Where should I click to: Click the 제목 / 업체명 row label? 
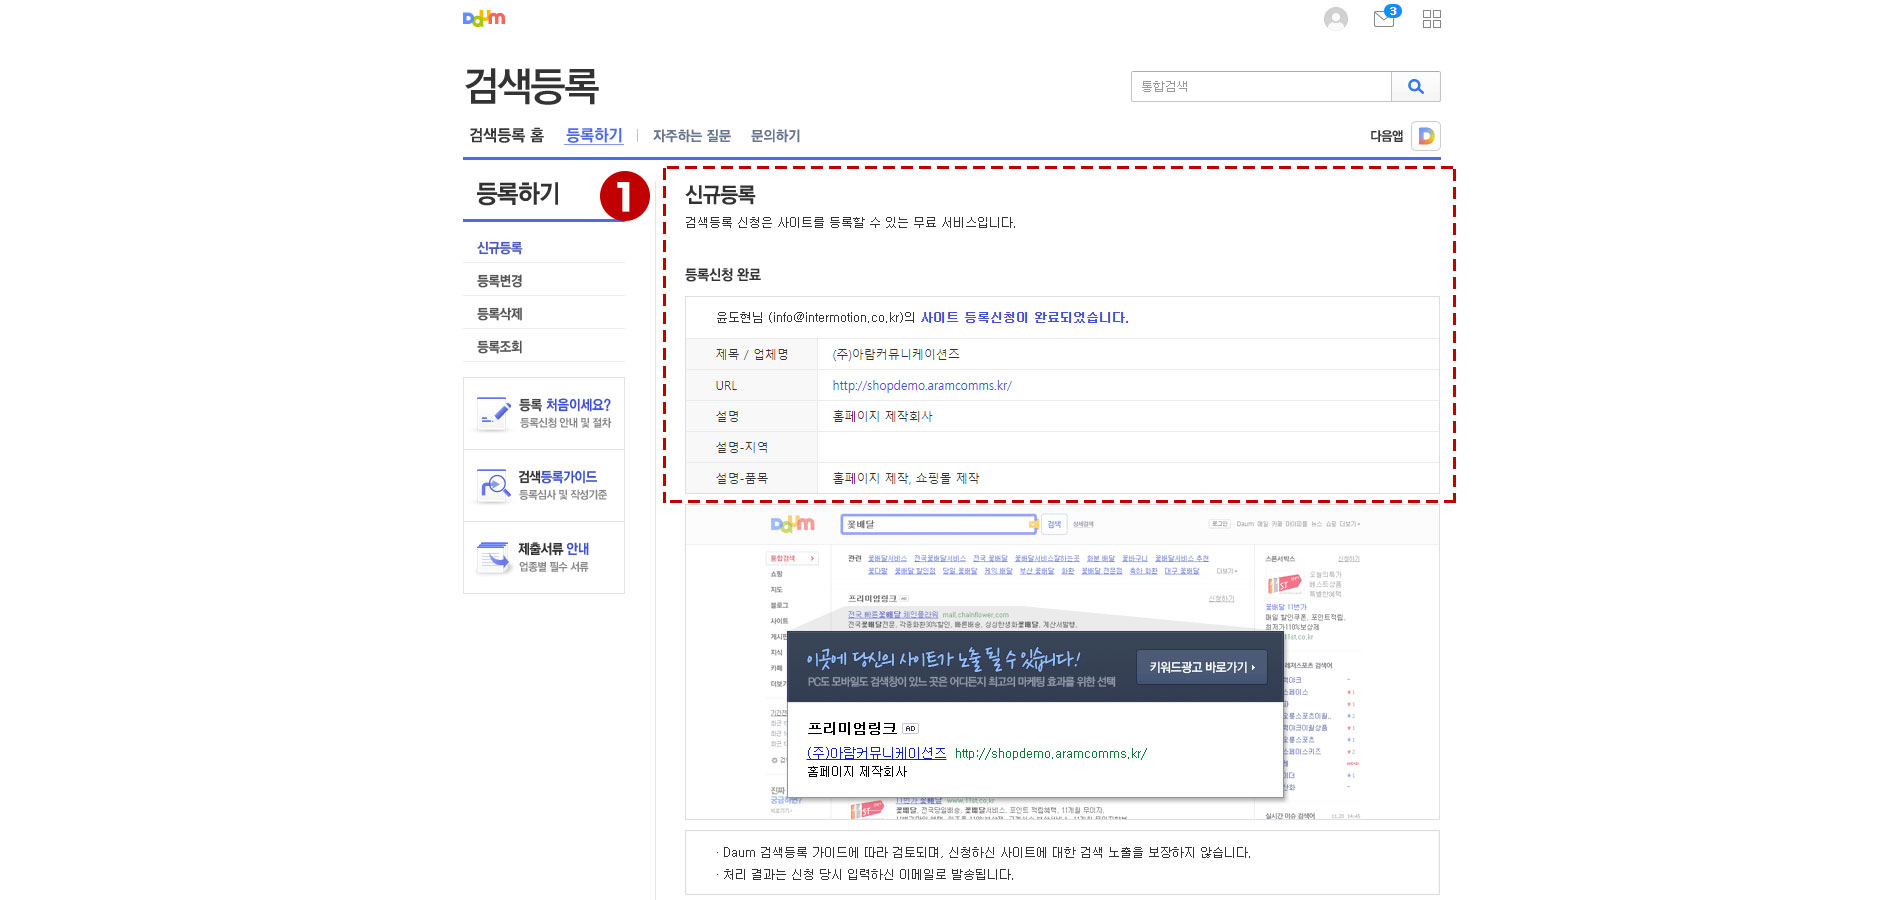[752, 354]
